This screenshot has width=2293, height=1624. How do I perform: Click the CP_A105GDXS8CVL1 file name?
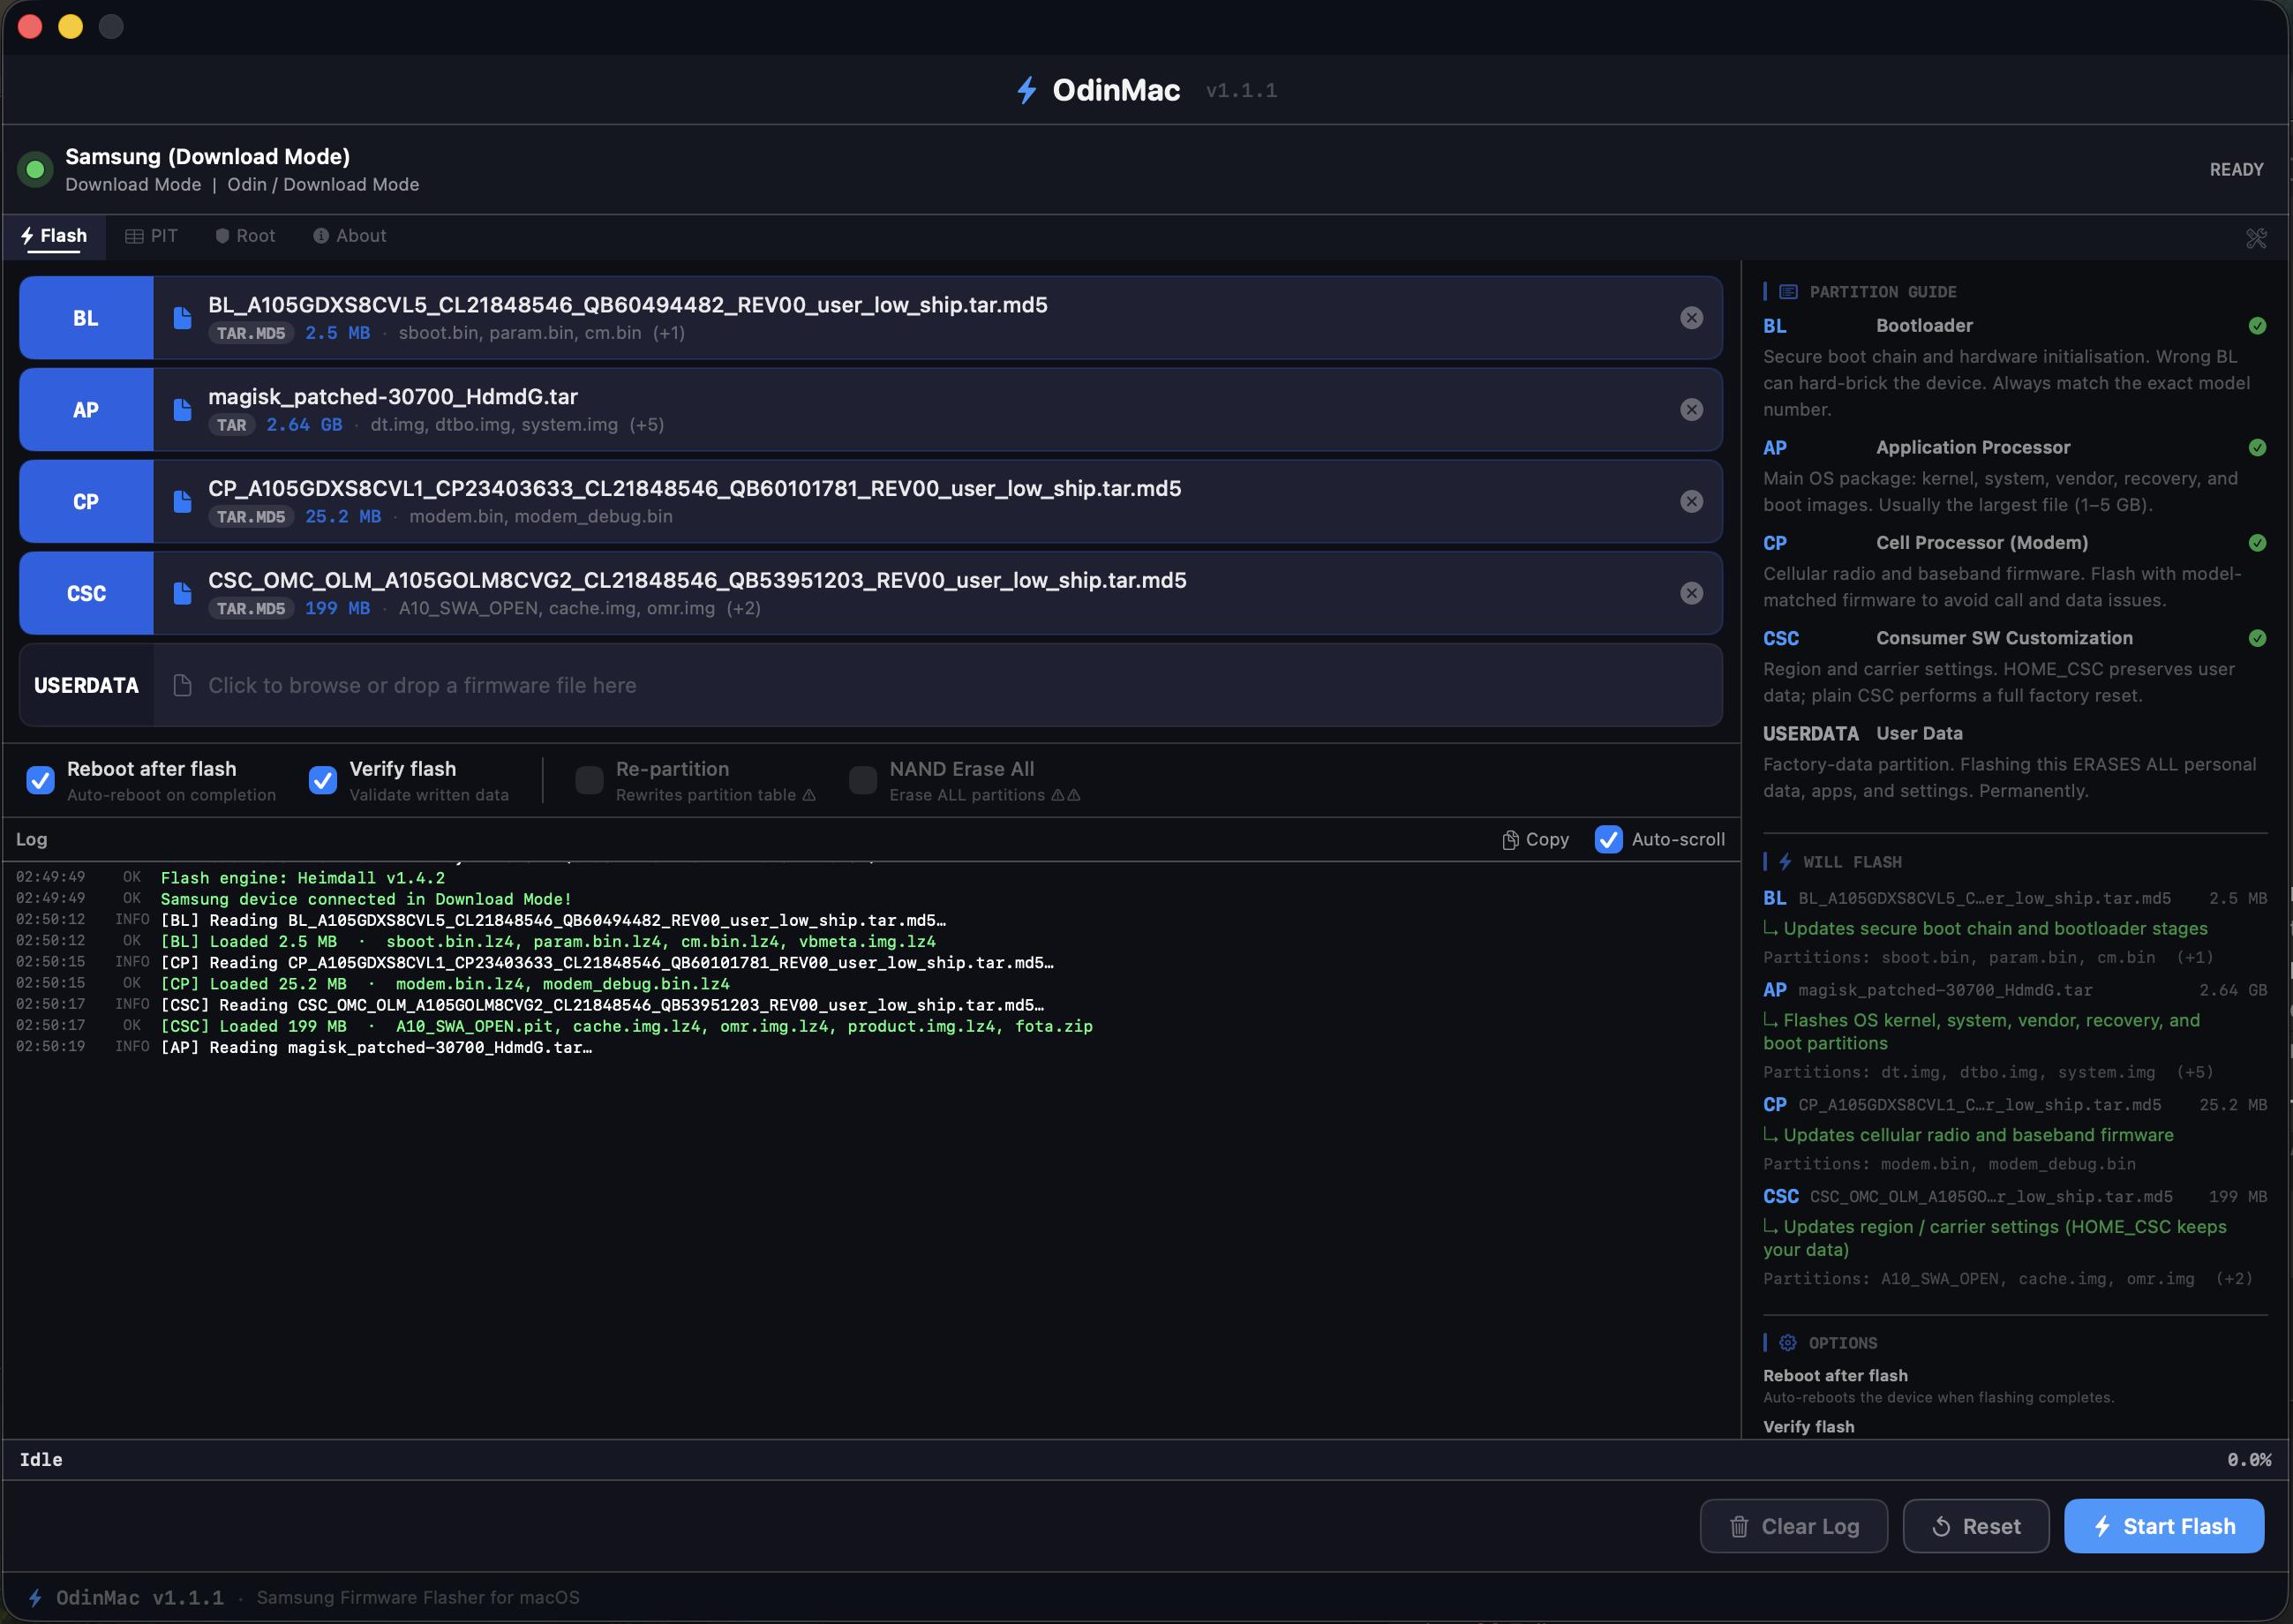click(695, 488)
